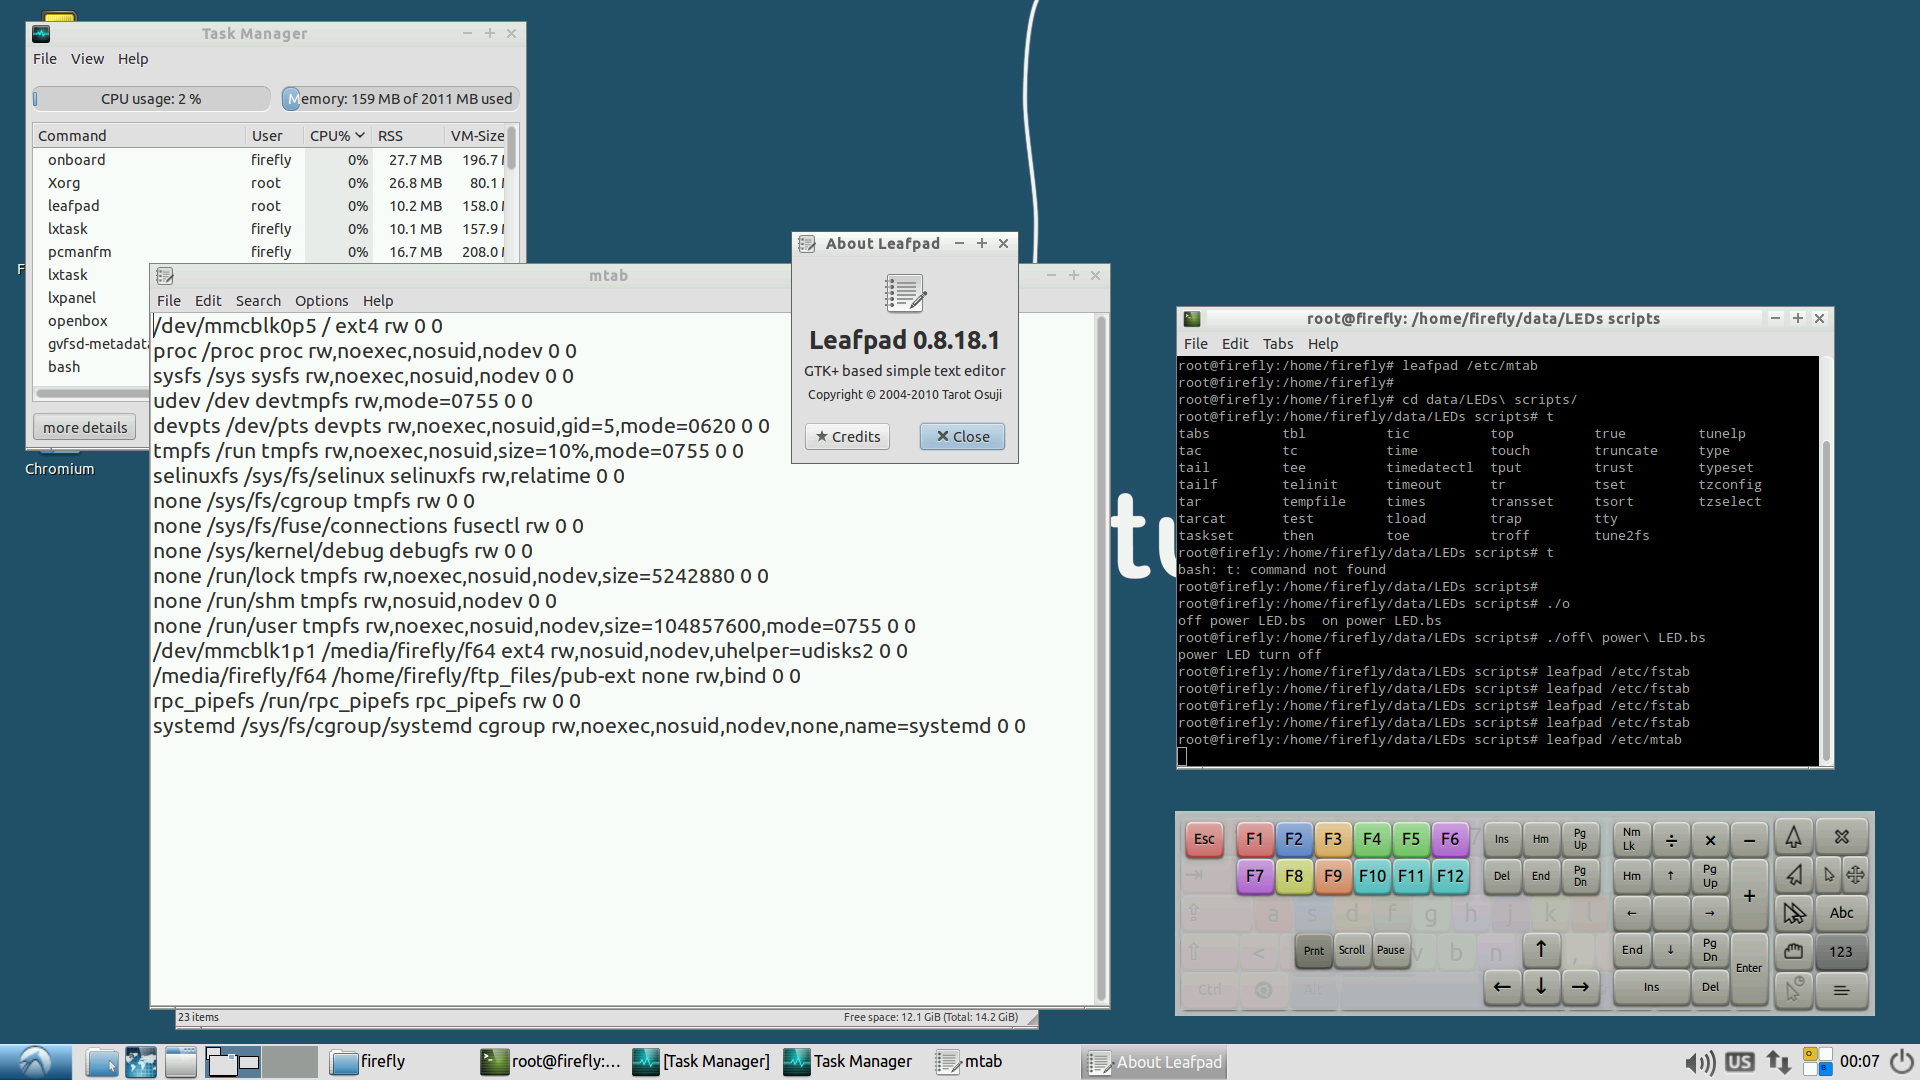
Task: Open the network connection tray icon
Action: coord(1778,1062)
